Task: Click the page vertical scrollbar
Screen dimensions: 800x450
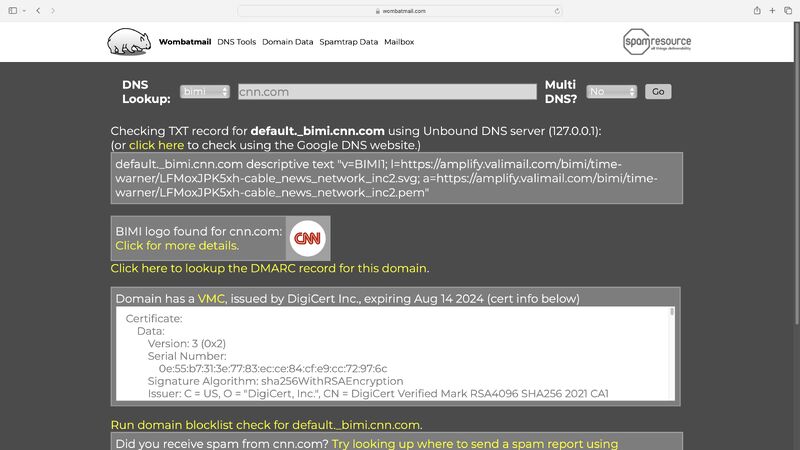Action: (796, 173)
